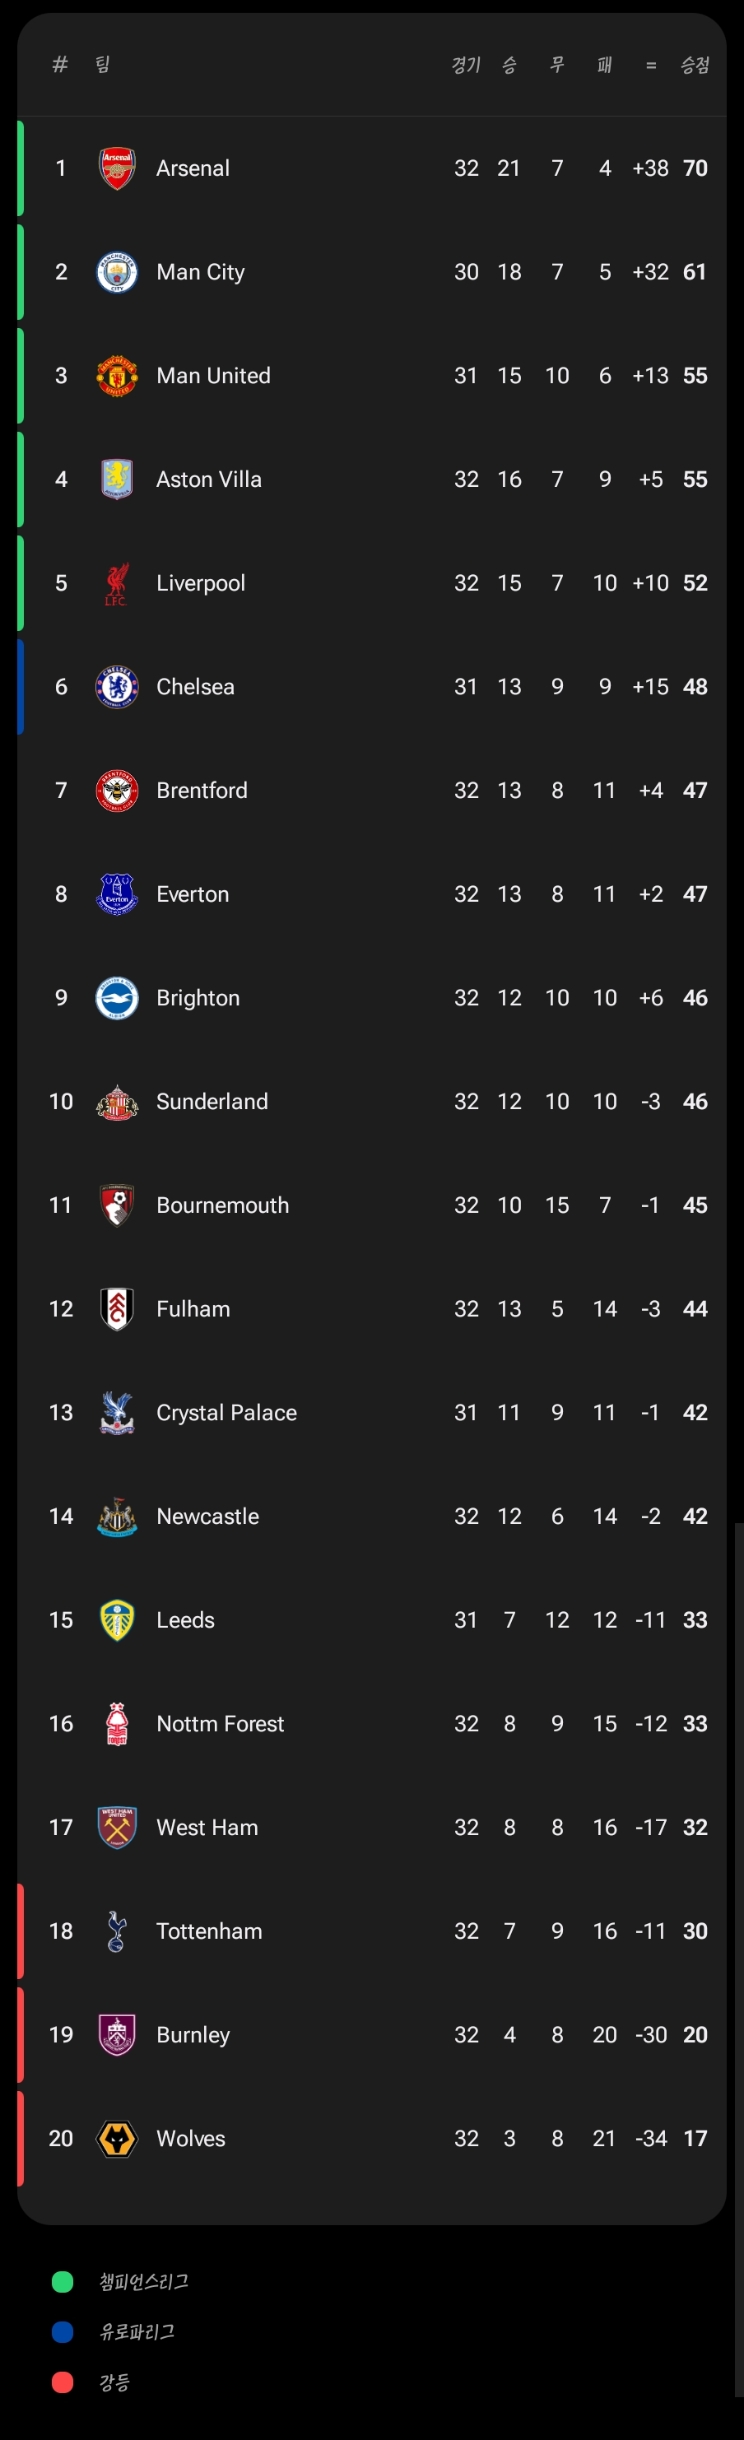Click the Arsenal club crest
This screenshot has width=744, height=2440.
pyautogui.click(x=117, y=168)
